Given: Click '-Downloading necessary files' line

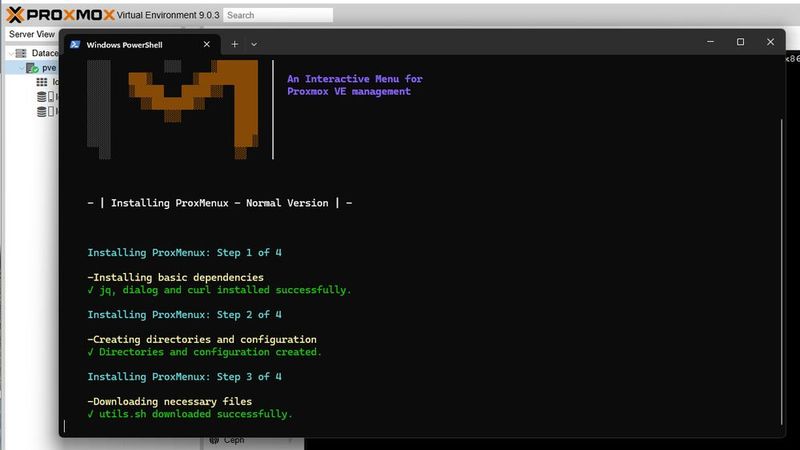Looking at the screenshot, I should [x=169, y=402].
